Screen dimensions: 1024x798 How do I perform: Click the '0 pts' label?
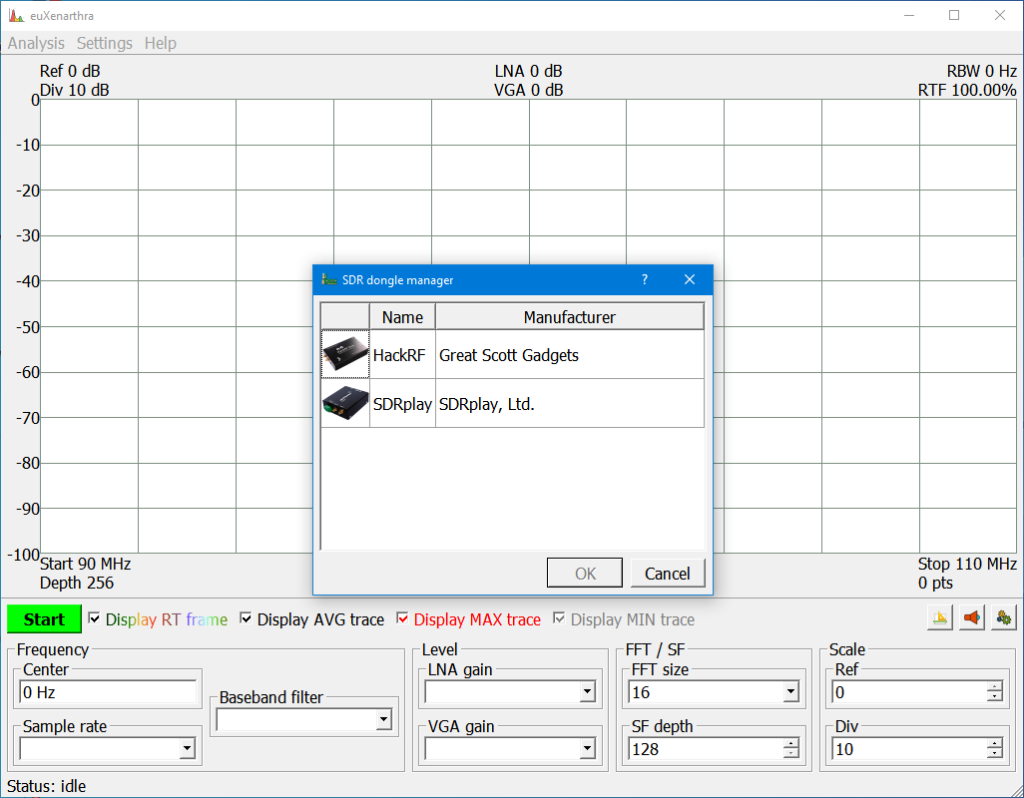click(x=935, y=583)
